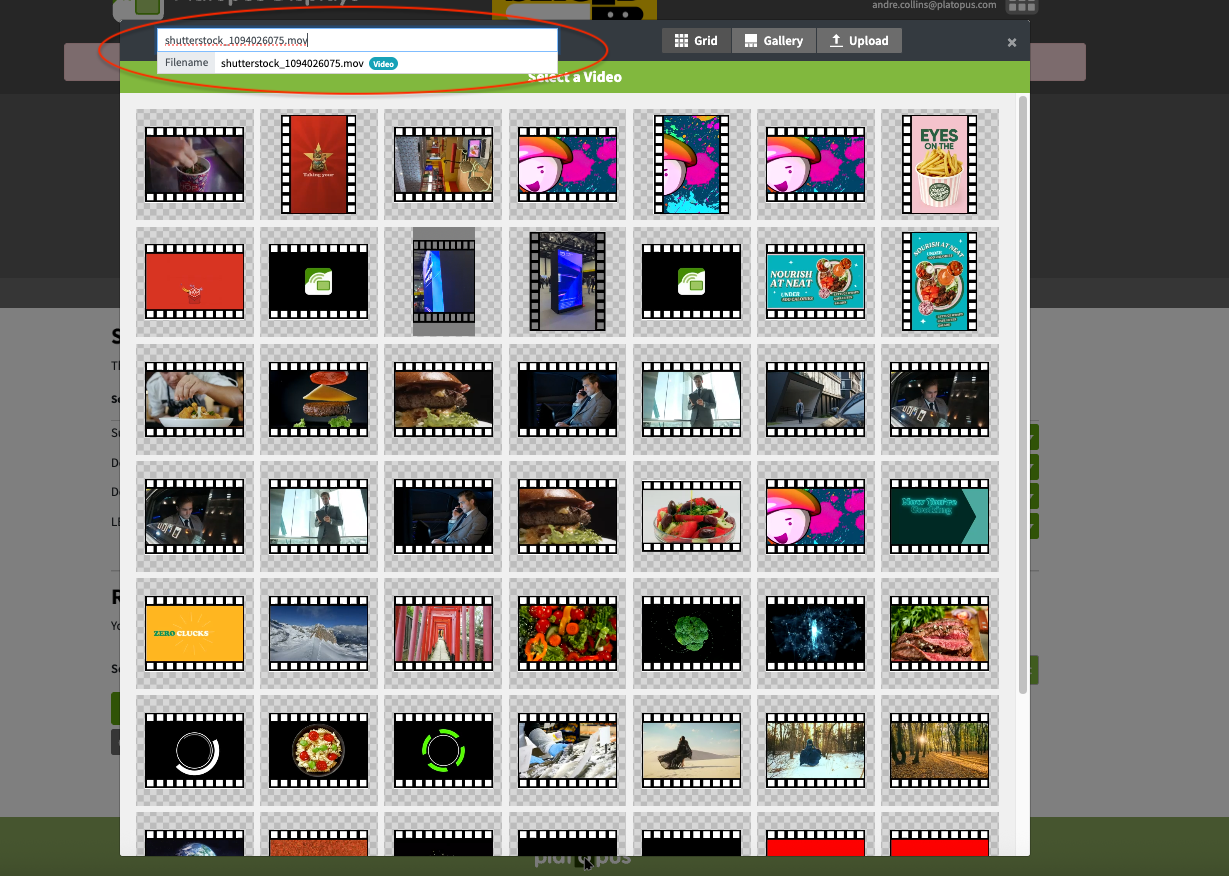
Task: Select the figure in snowy forest video
Action: tap(815, 750)
